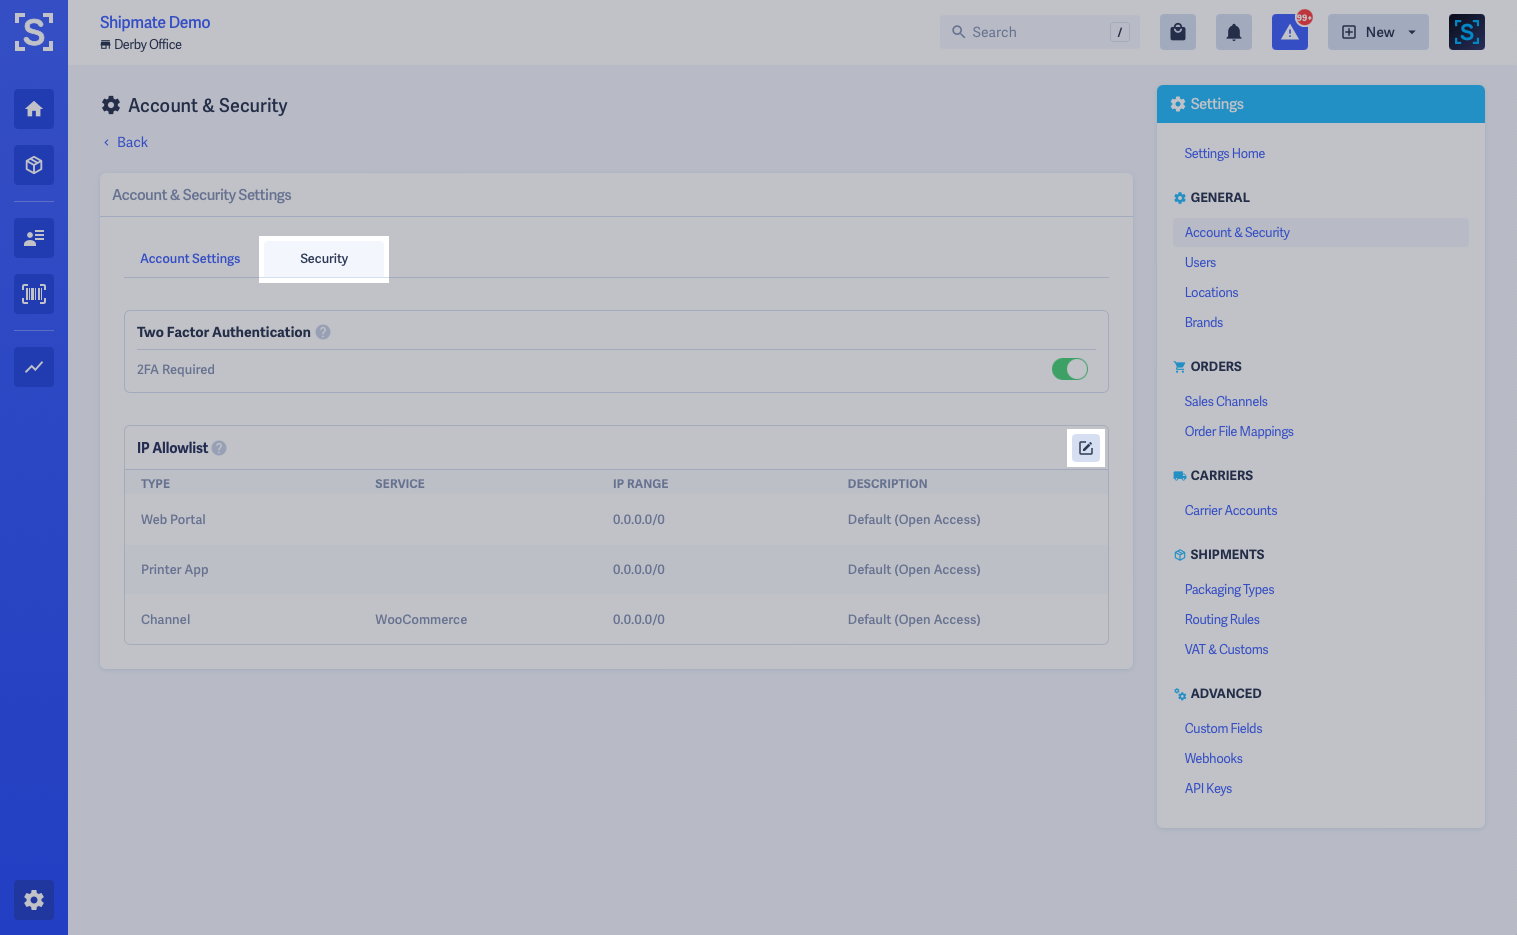This screenshot has width=1517, height=935.
Task: Open Users settings
Action: 1200,262
